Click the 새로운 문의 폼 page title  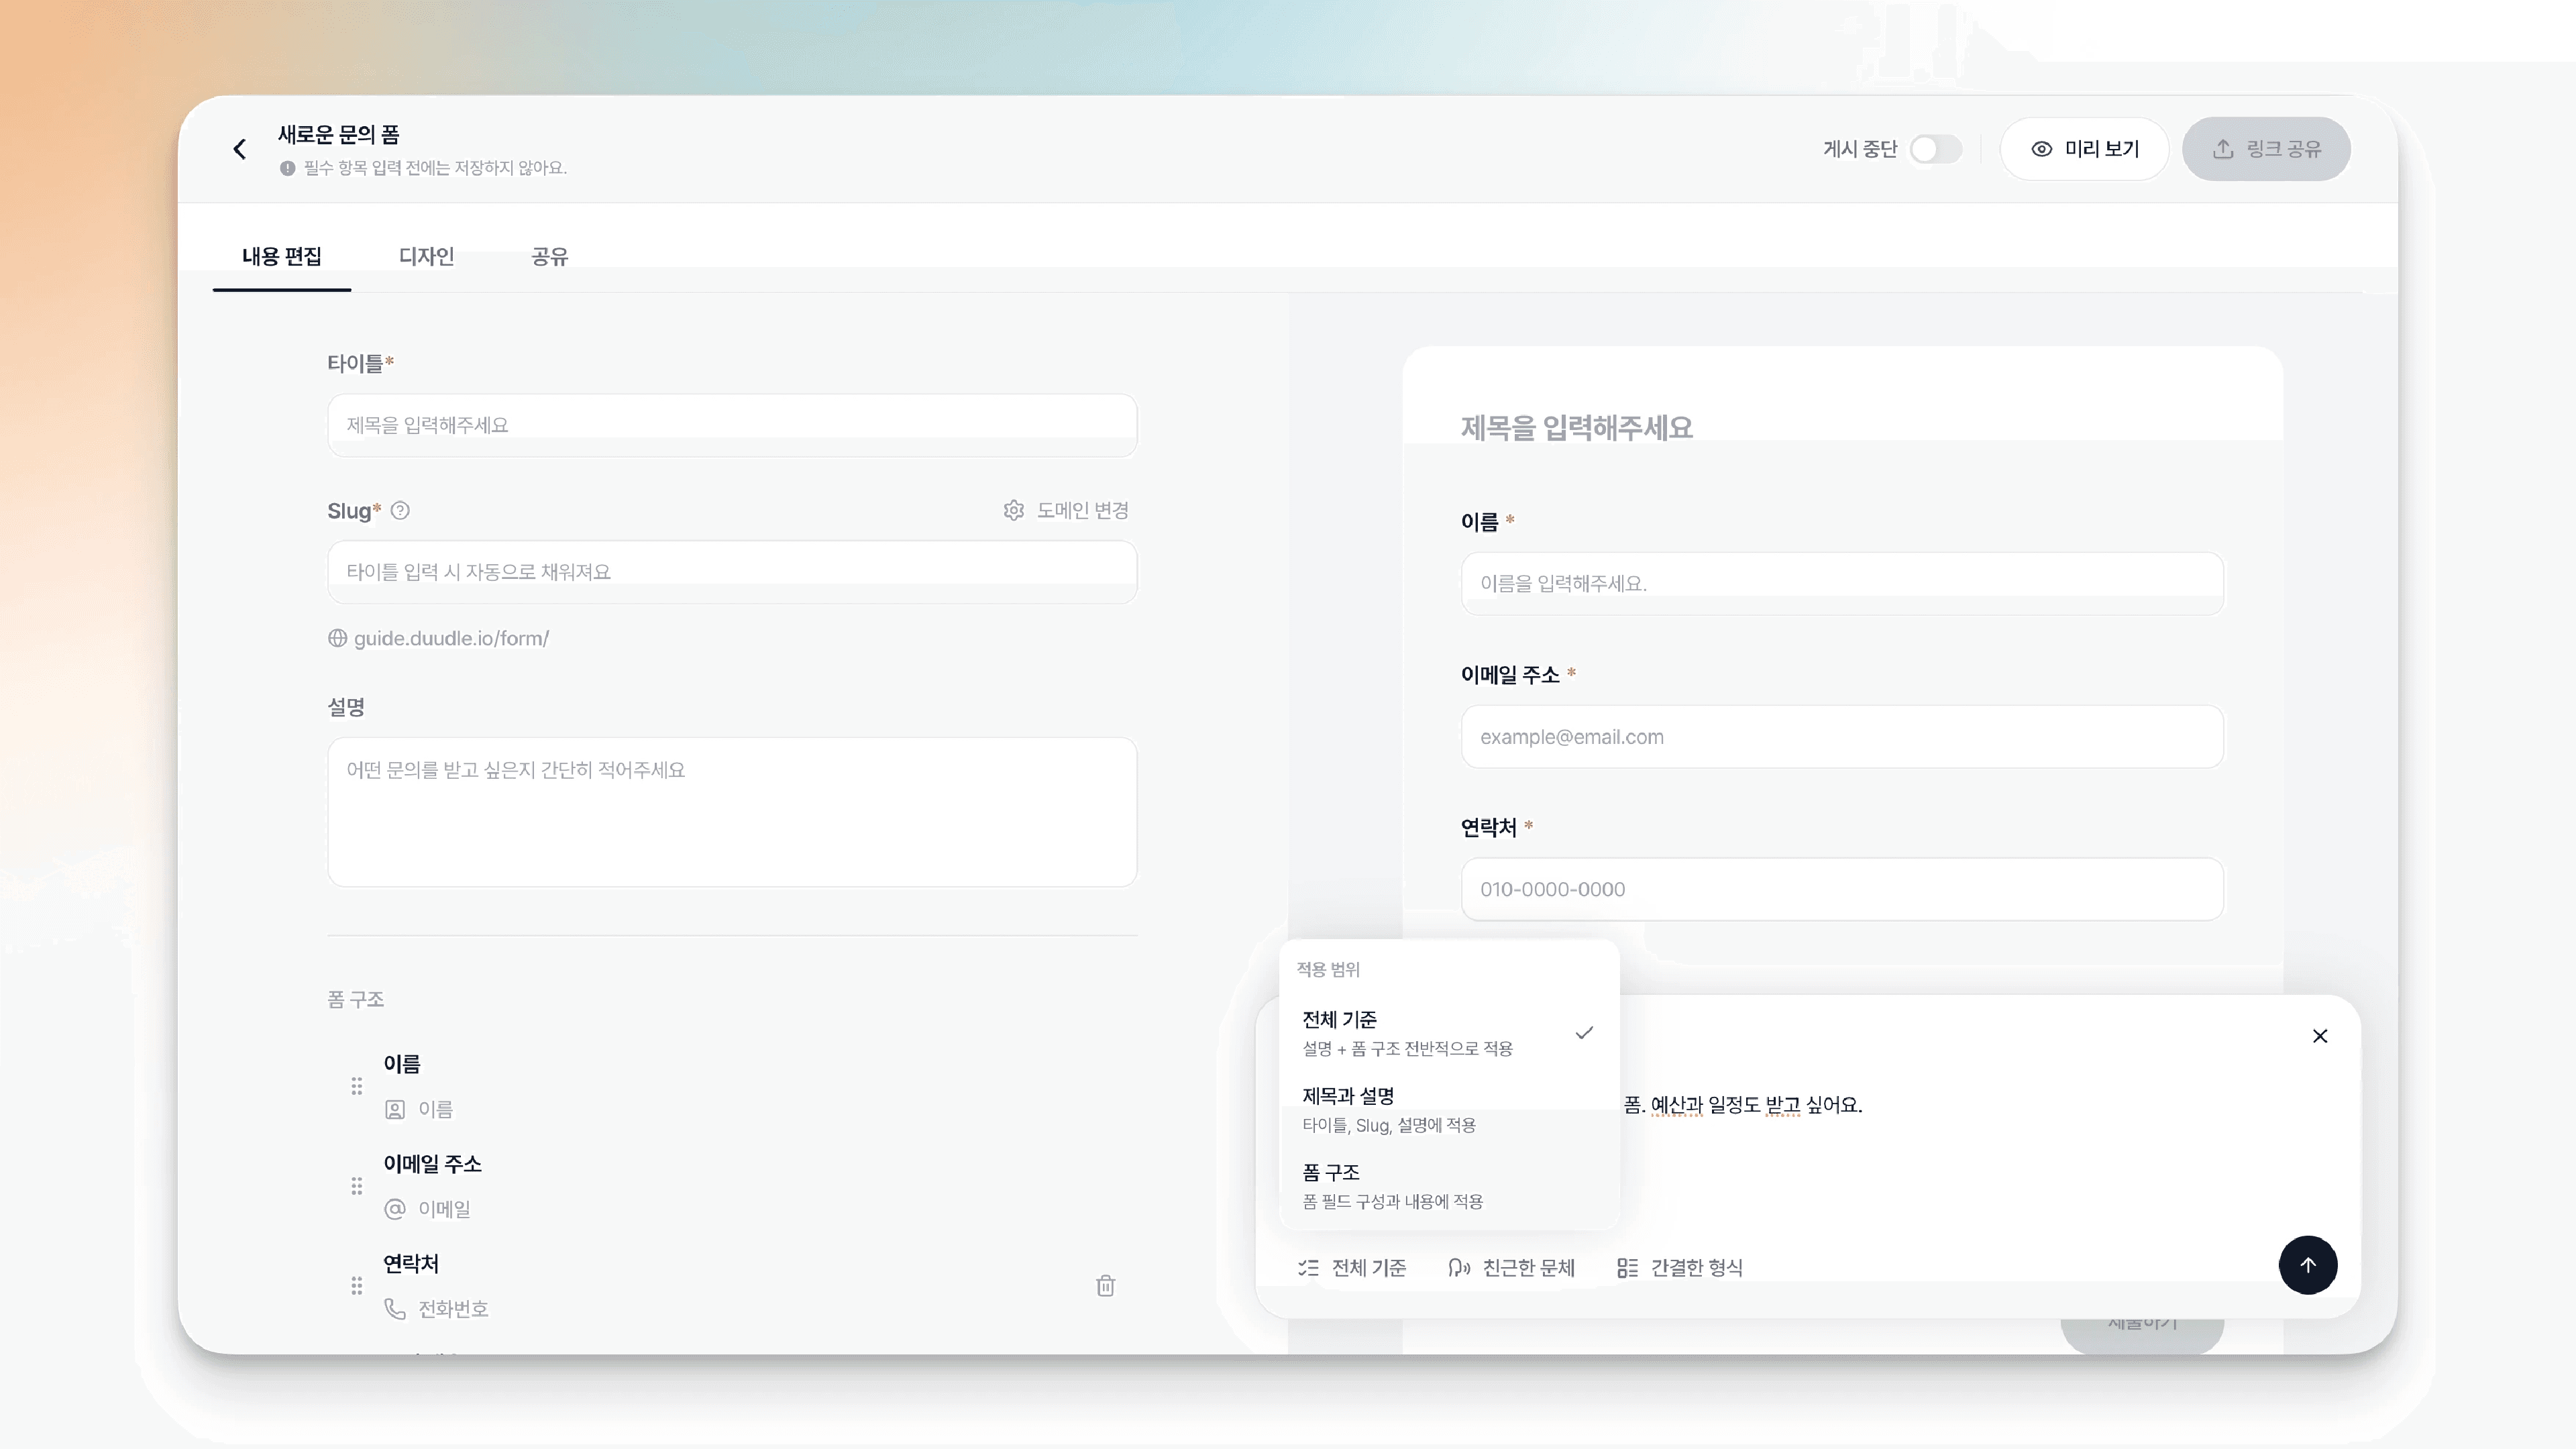(x=339, y=134)
